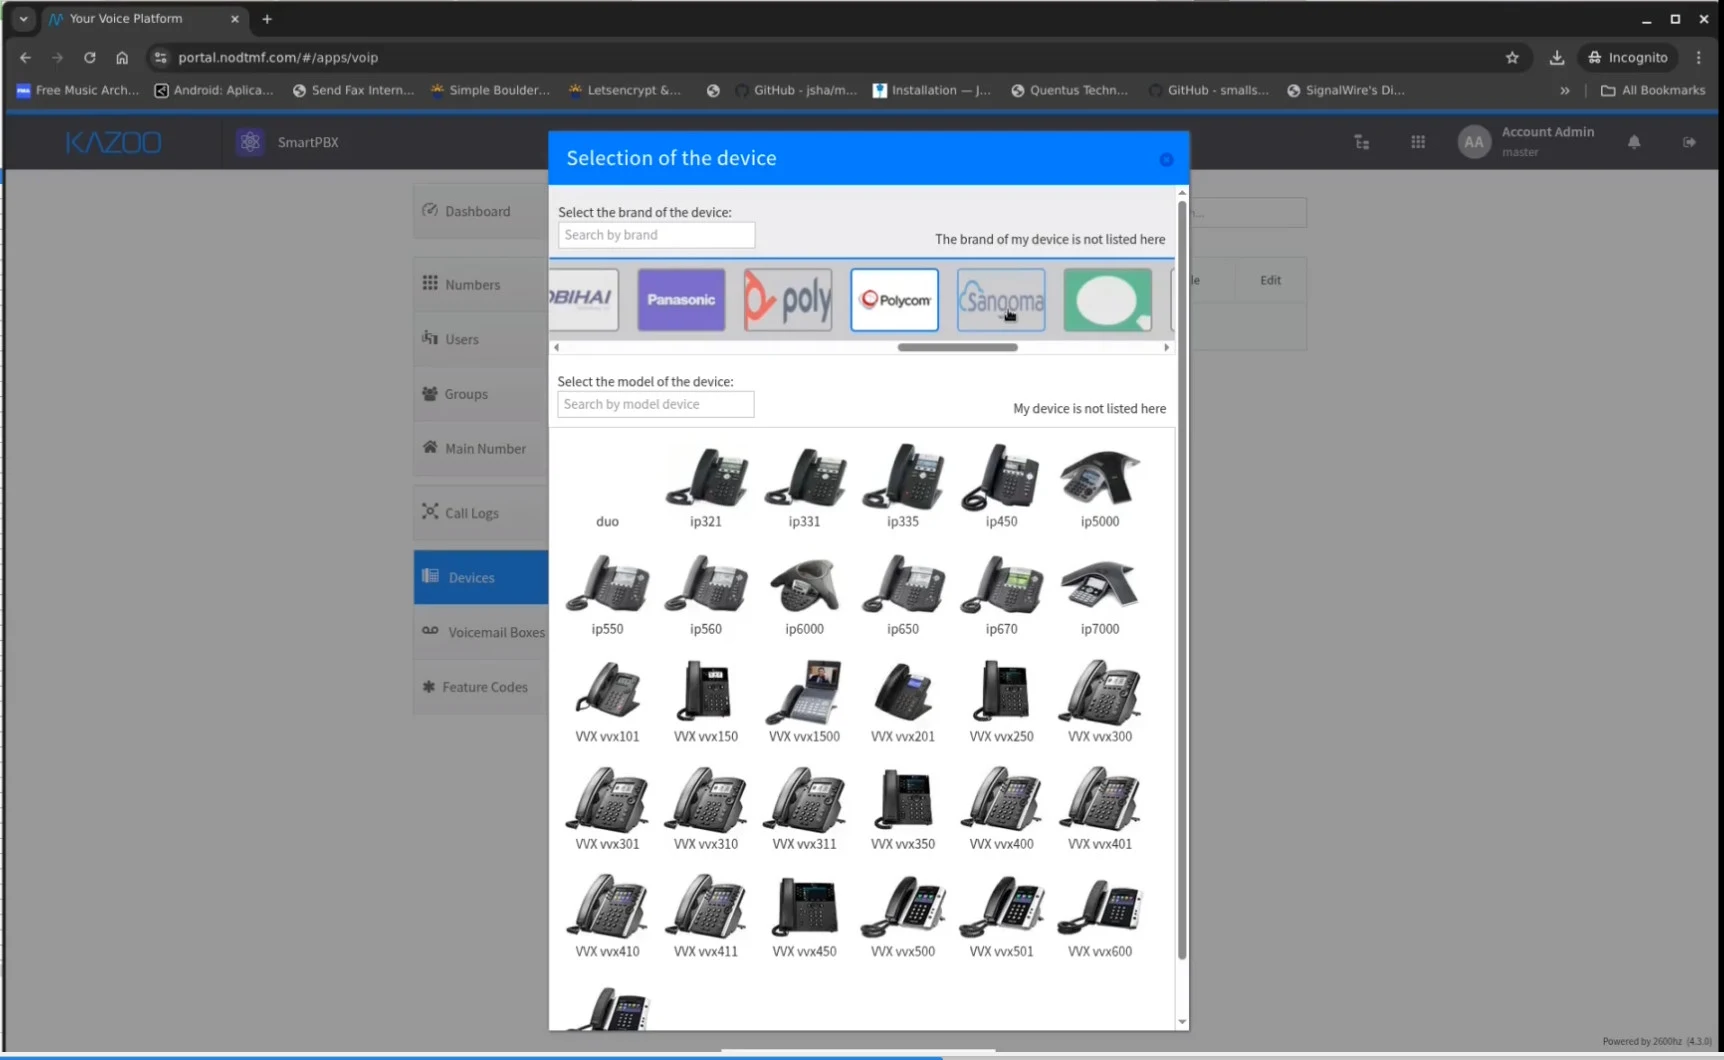Select the duo model entry

(x=607, y=487)
